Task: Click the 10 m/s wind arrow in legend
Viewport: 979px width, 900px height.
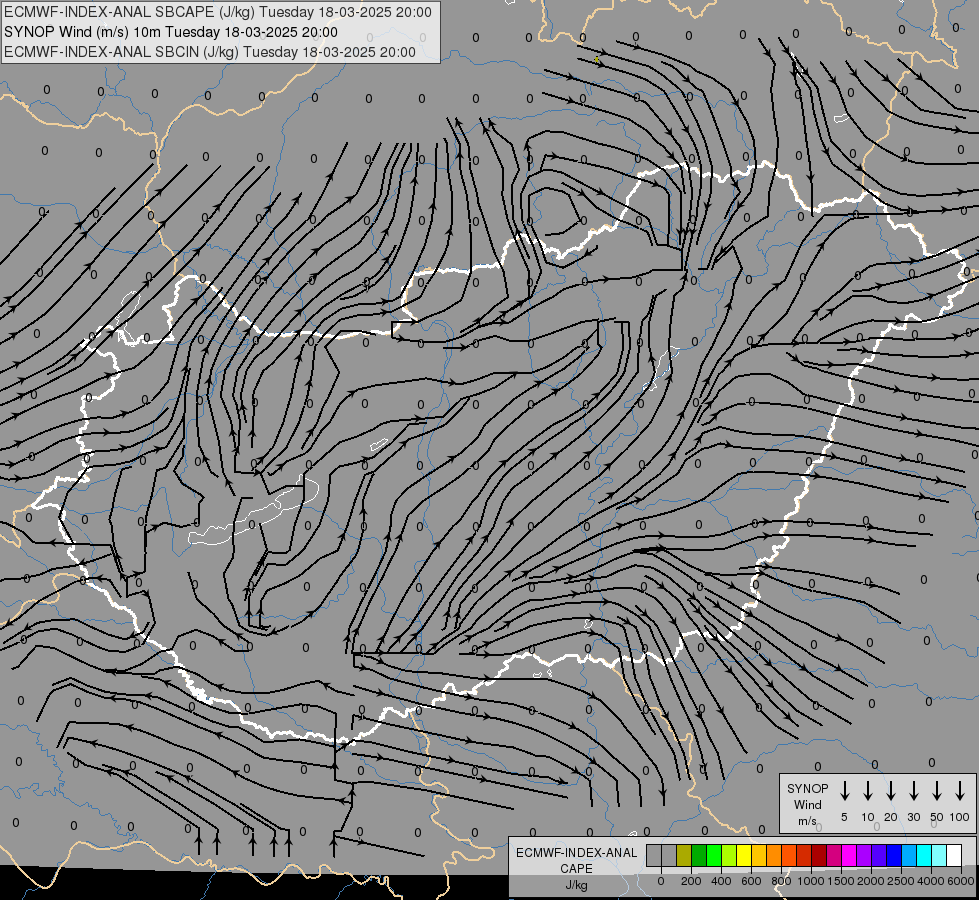Action: [868, 791]
